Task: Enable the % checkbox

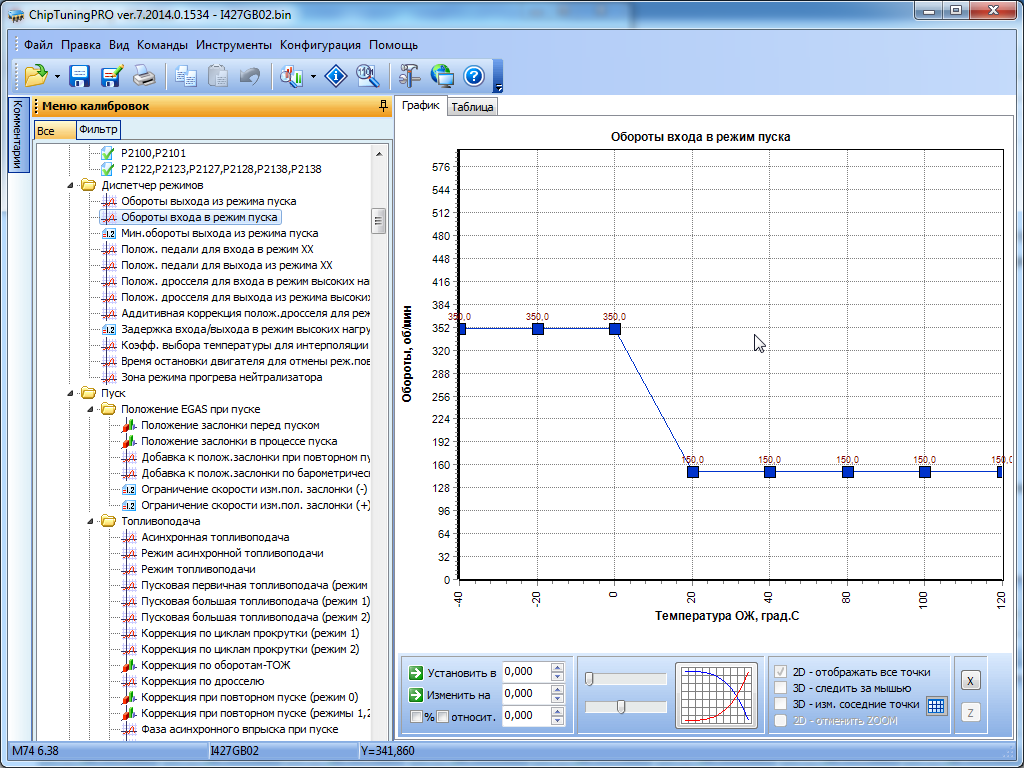Action: [416, 716]
